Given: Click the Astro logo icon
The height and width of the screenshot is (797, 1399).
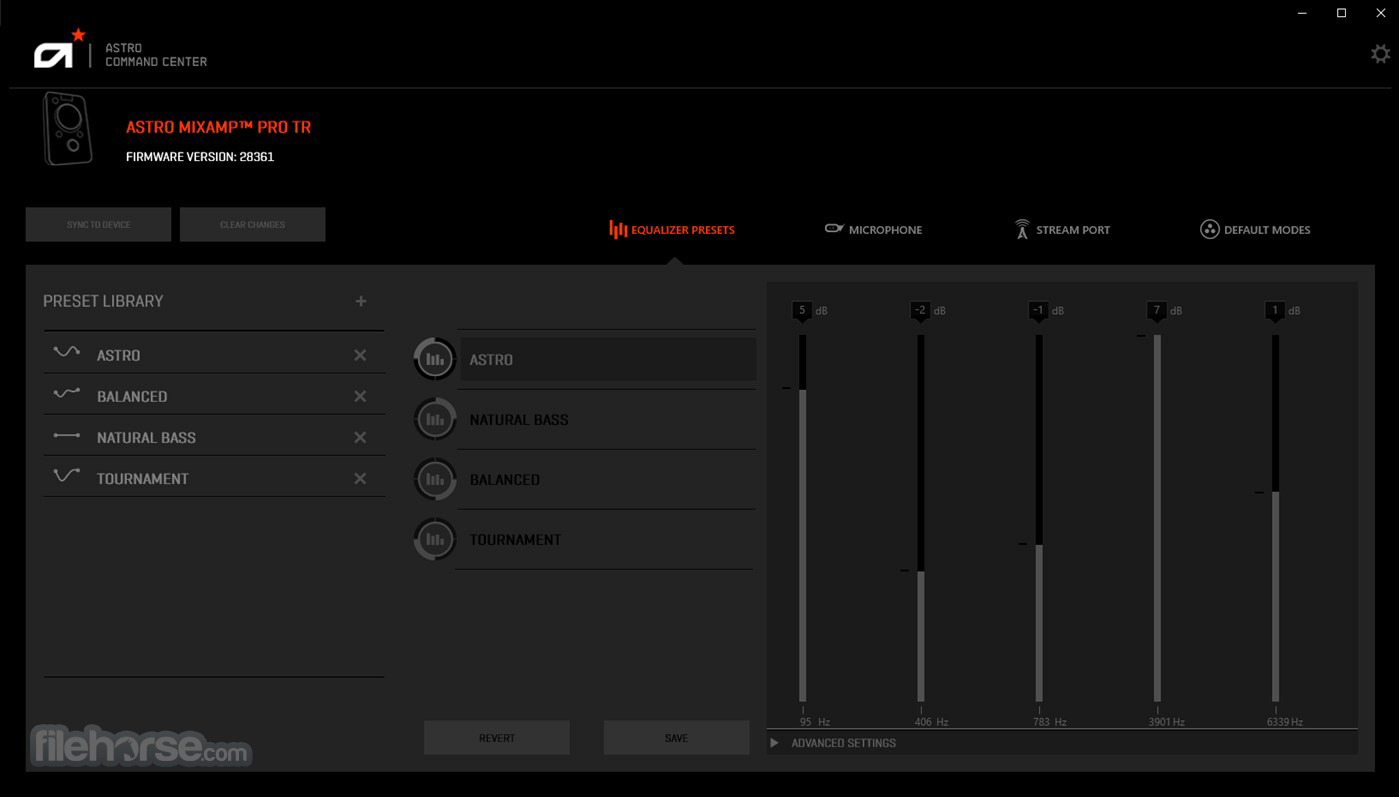Looking at the screenshot, I should pos(59,50).
